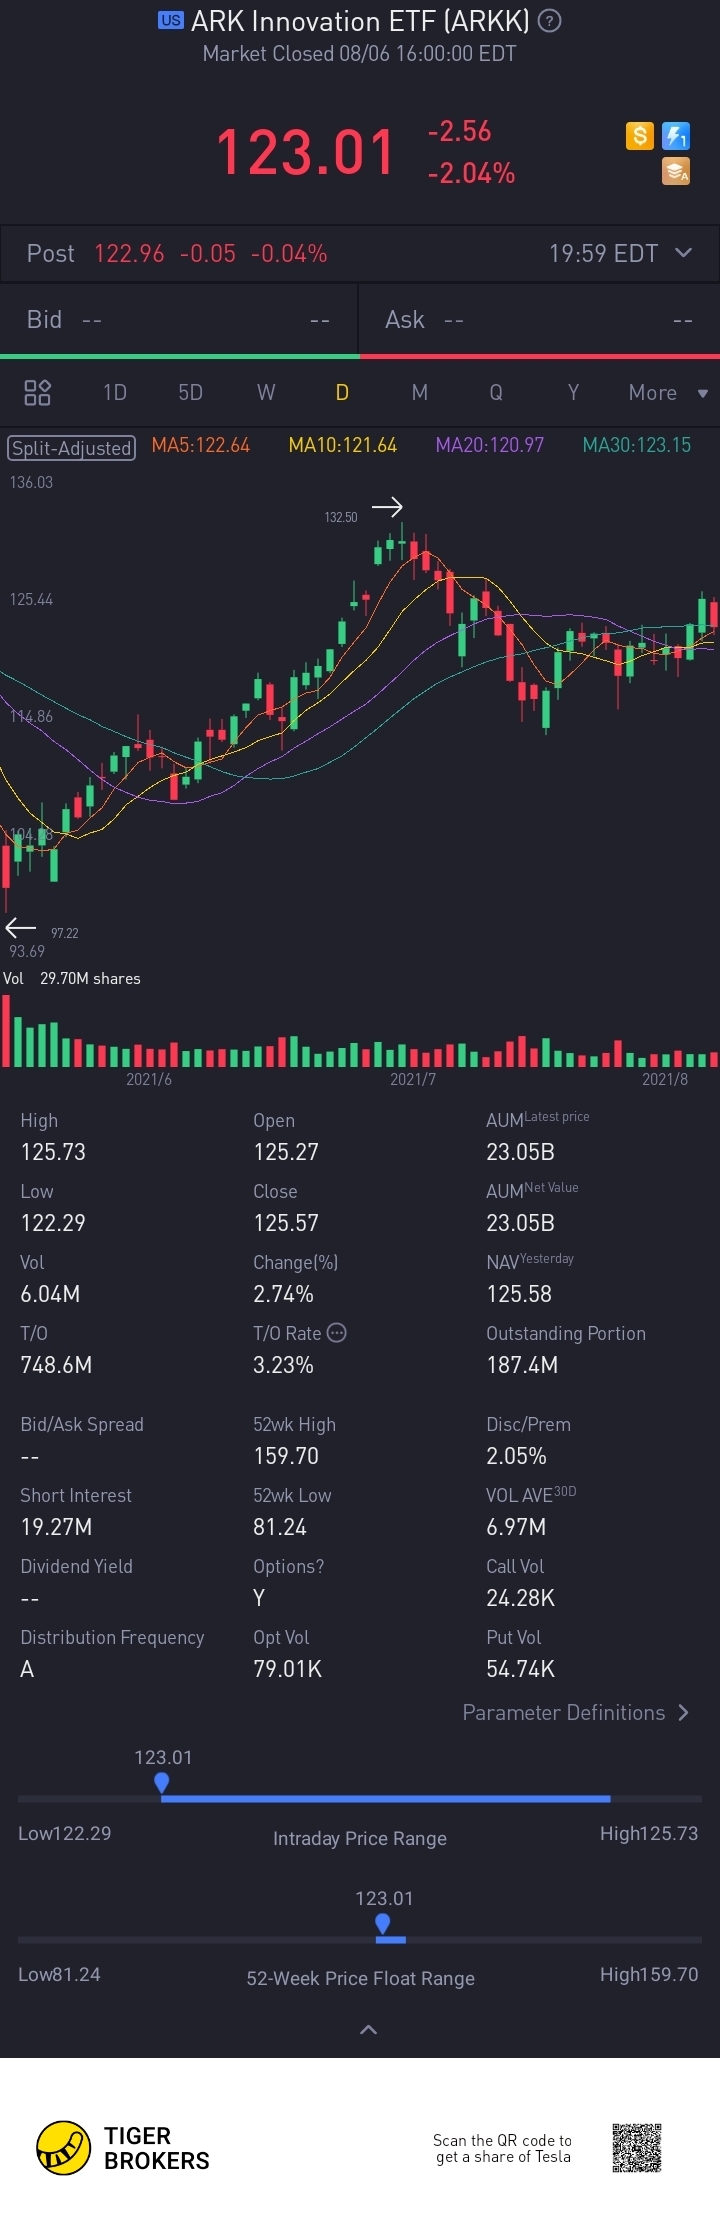Viewport: 720px width, 2239px height.
Task: Select the monthly M chart period
Action: (420, 392)
